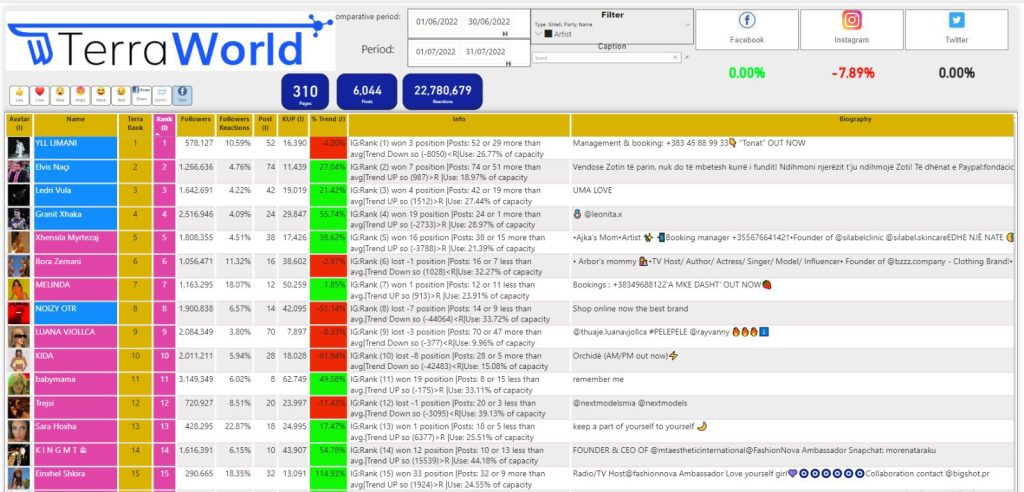Select the Love heart reaction icon
This screenshot has width=1024, height=492.
[40, 95]
